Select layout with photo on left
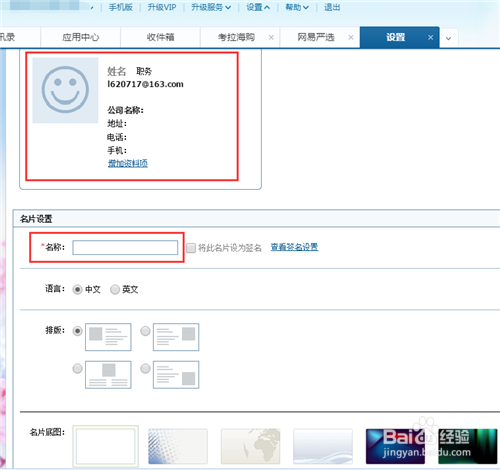The image size is (500, 470). pos(77,331)
